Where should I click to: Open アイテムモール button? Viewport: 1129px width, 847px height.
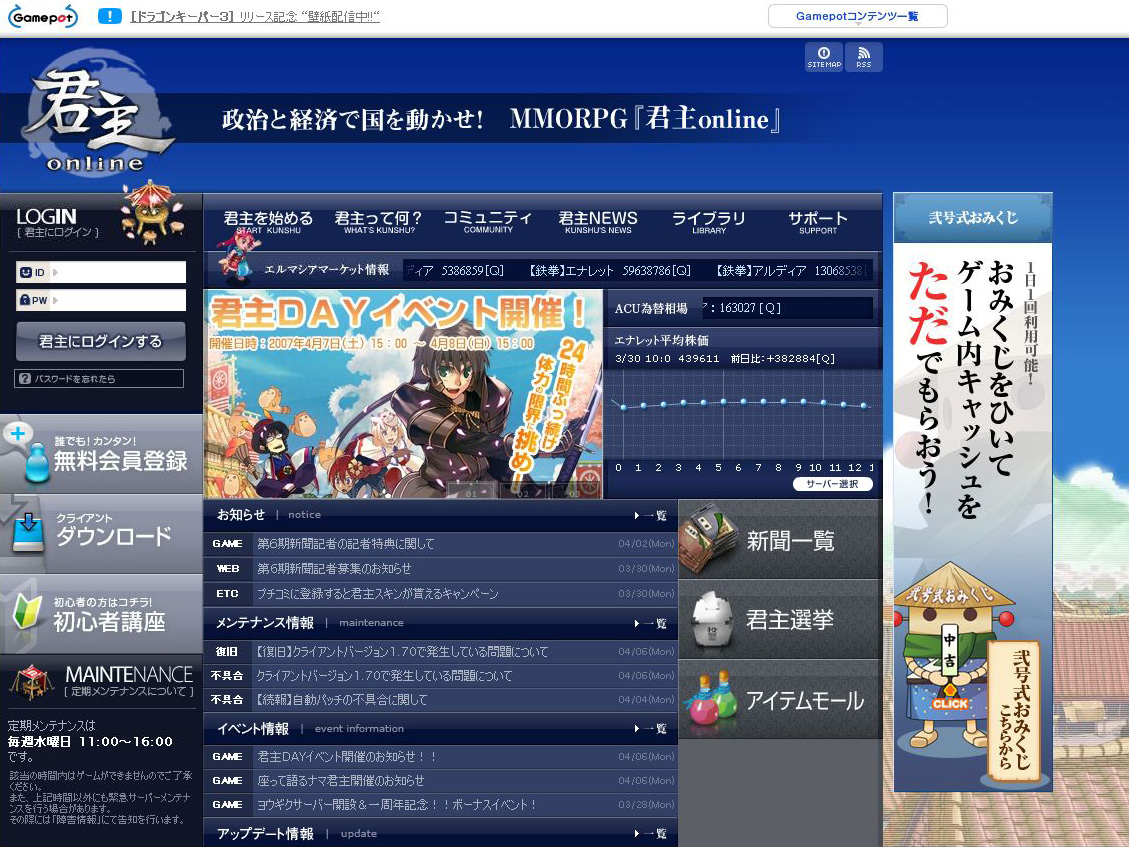[x=780, y=699]
